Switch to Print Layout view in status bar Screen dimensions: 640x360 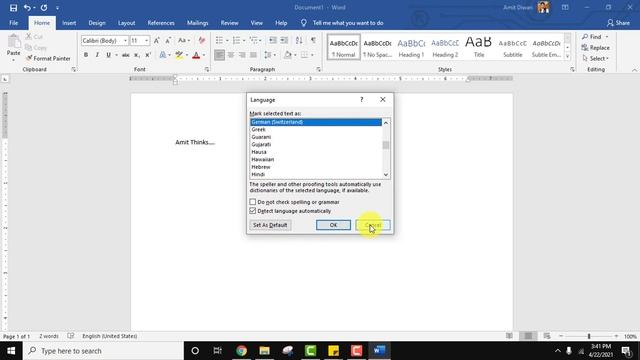(528, 336)
